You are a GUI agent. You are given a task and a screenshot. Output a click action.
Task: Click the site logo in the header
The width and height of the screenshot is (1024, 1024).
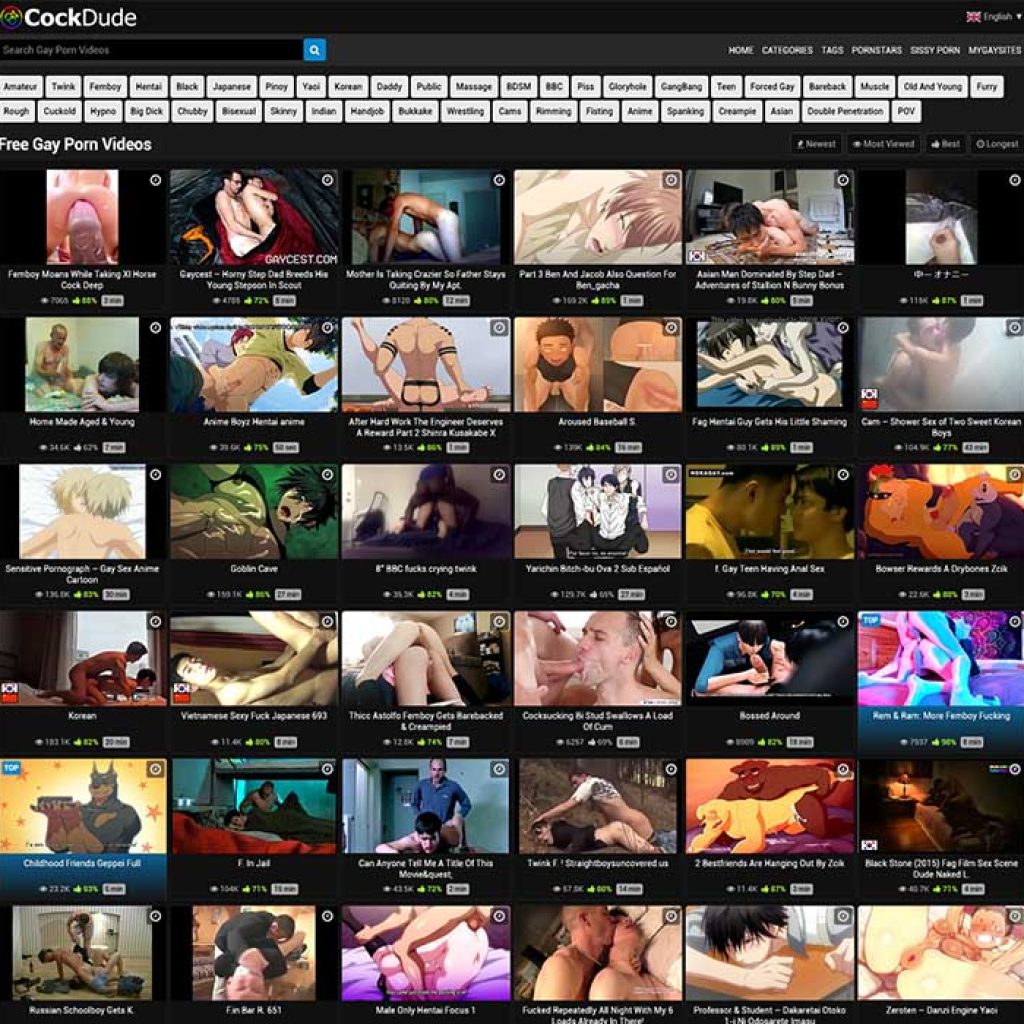(68, 17)
